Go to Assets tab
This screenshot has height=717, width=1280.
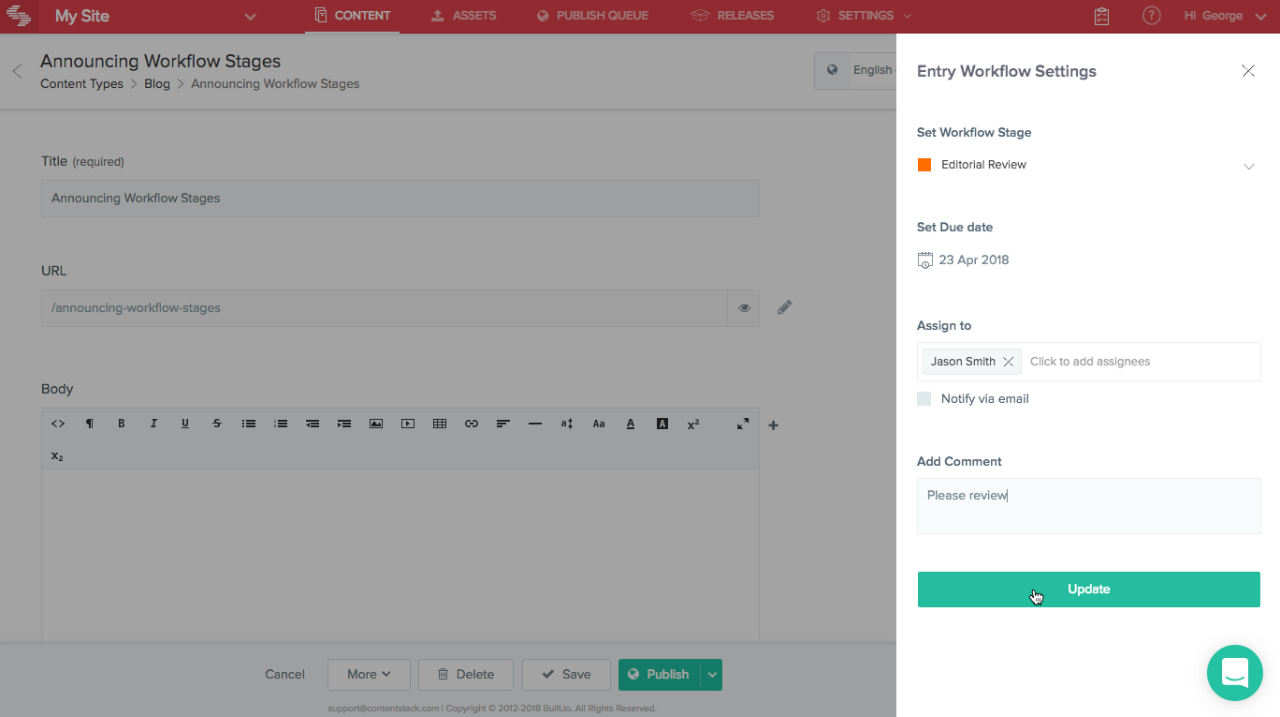[463, 16]
